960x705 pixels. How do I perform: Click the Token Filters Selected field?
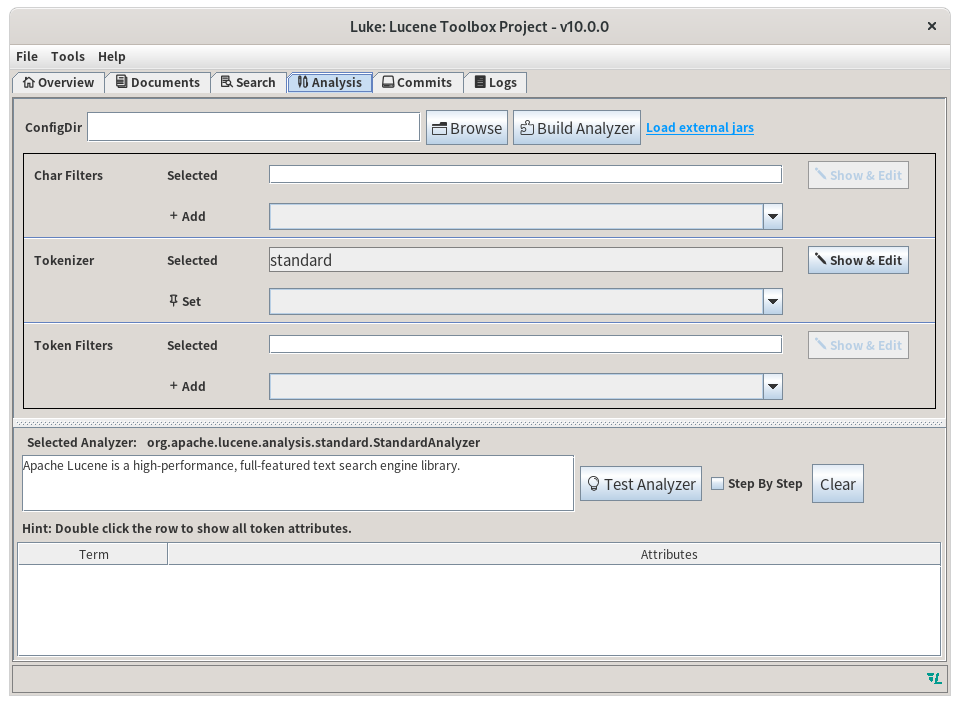(525, 345)
